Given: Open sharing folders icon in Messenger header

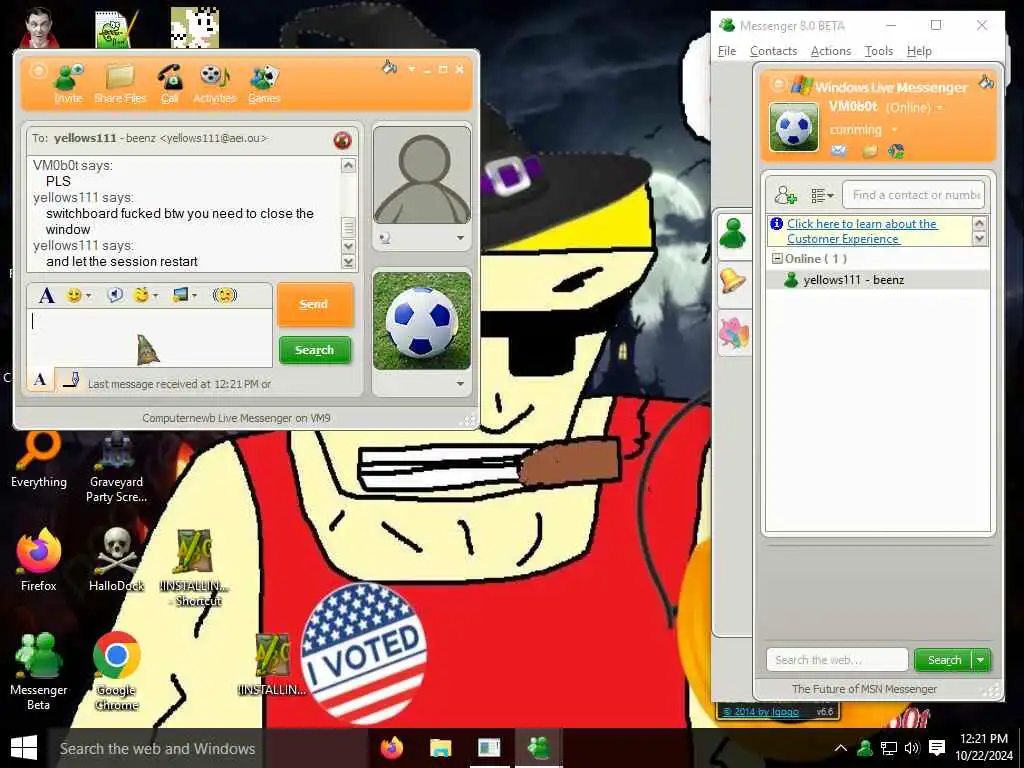Looking at the screenshot, I should coord(869,152).
